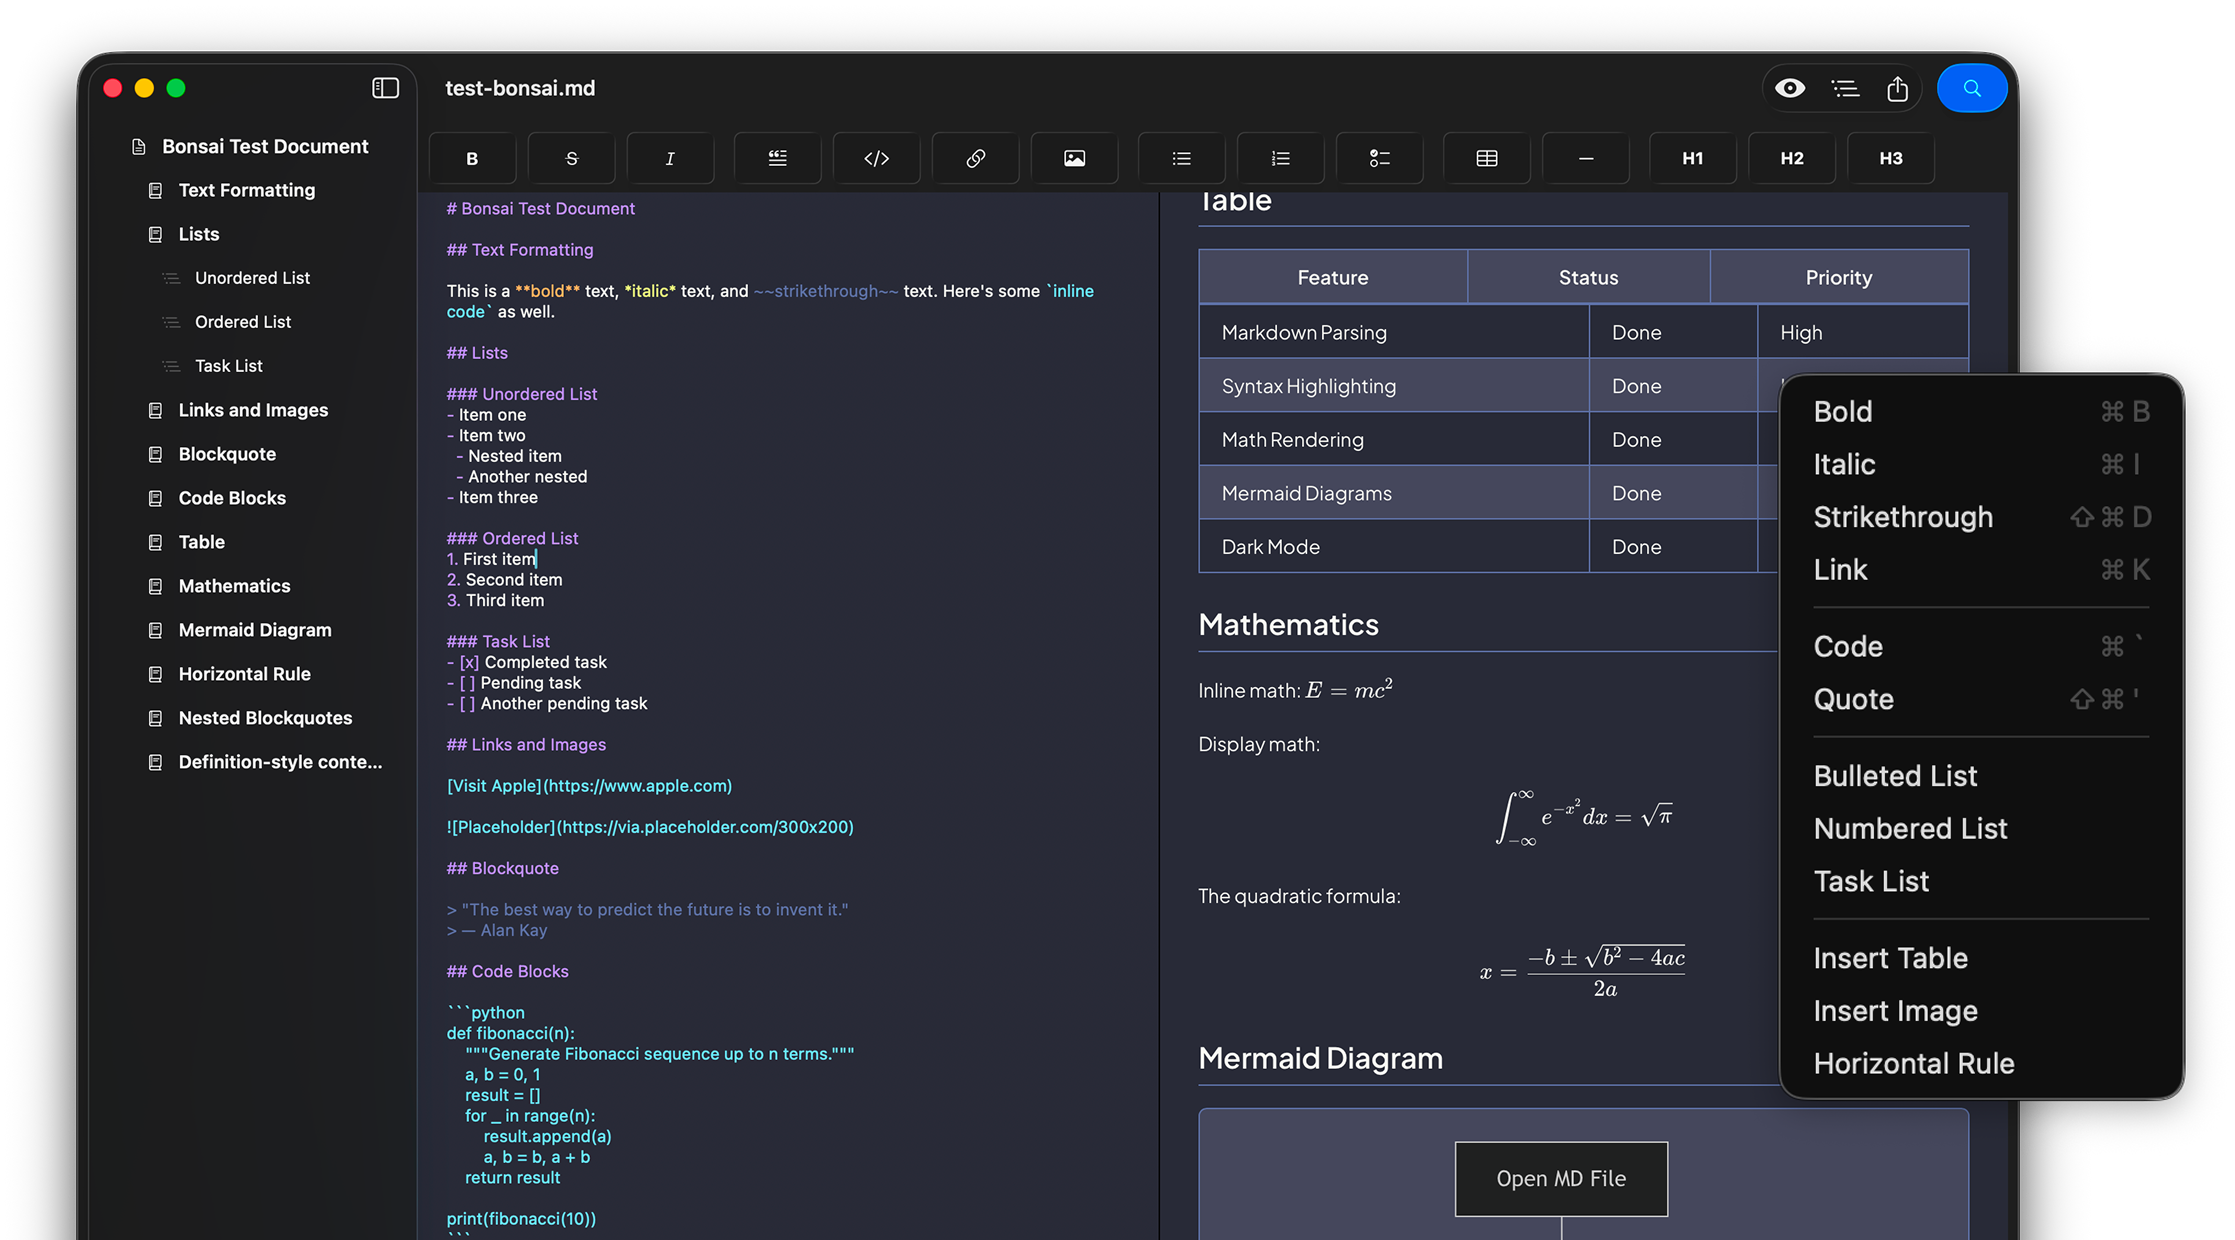Click the '1. First item' line in editor
The width and height of the screenshot is (2235, 1240).
[491, 559]
